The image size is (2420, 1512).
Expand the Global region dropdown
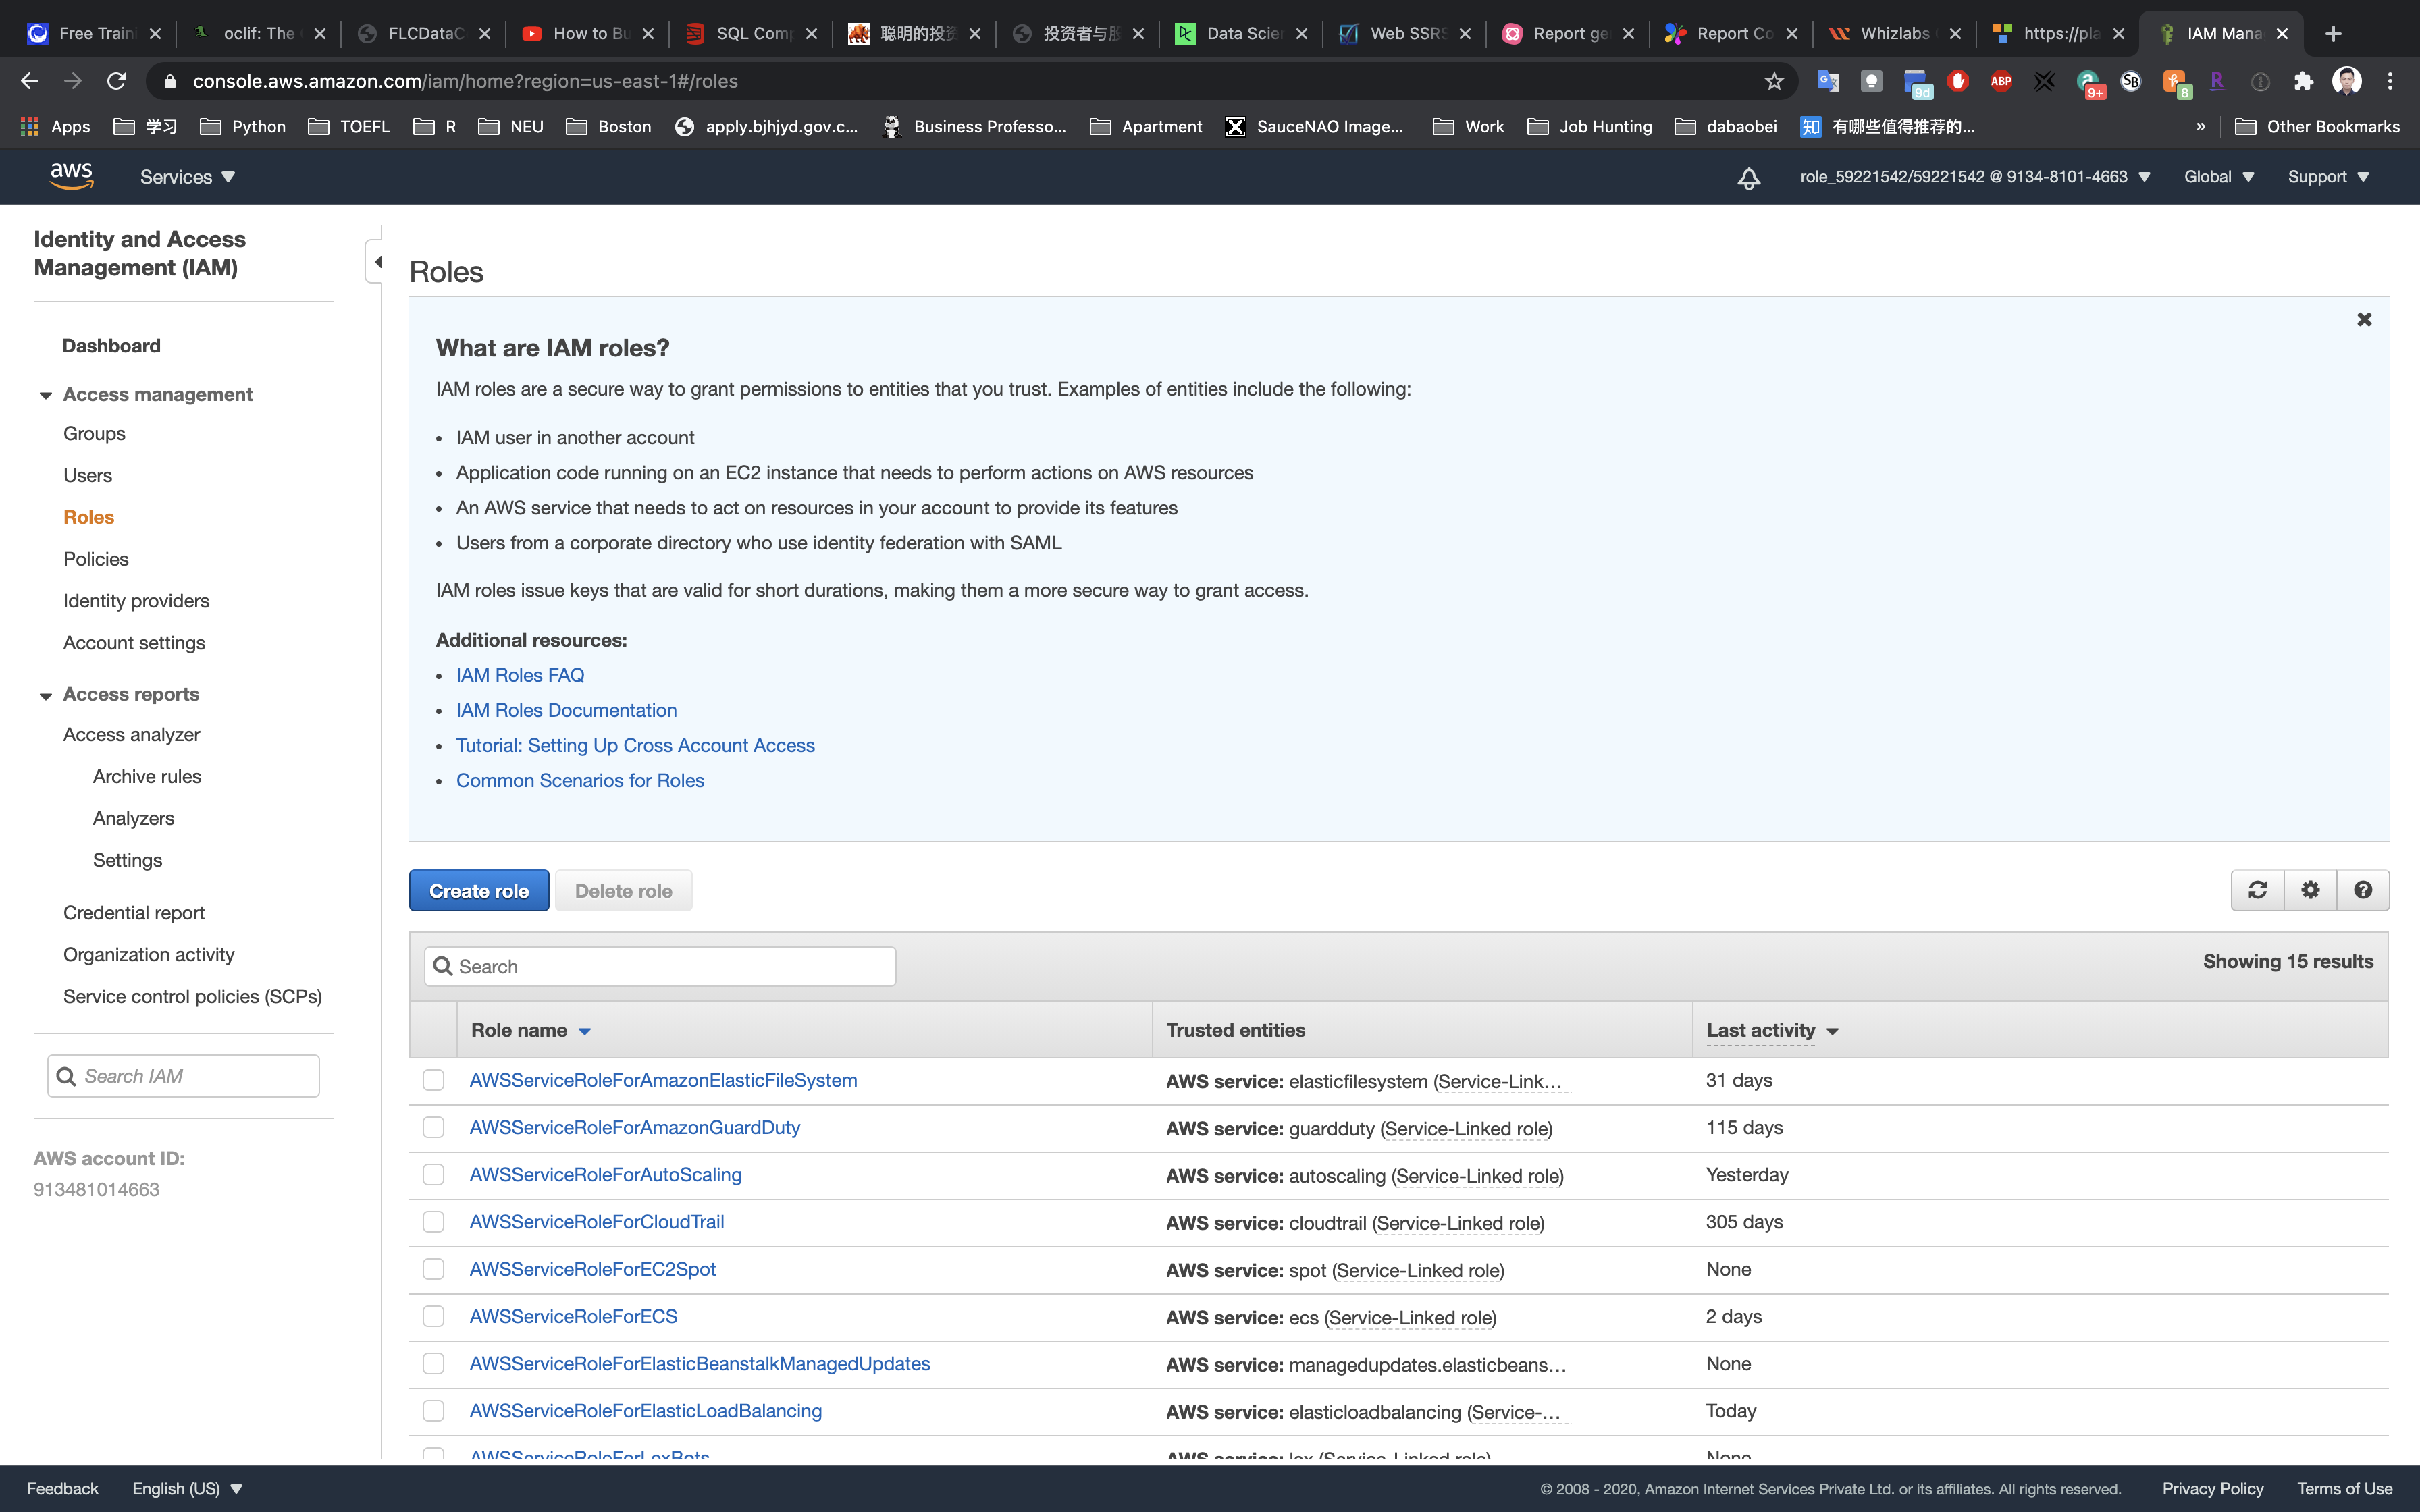click(x=2219, y=177)
